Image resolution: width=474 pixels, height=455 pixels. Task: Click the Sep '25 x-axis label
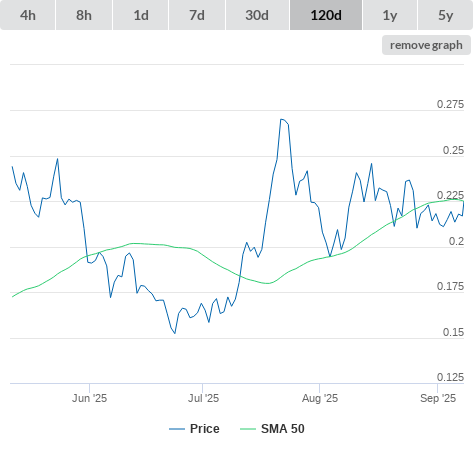pyautogui.click(x=438, y=398)
